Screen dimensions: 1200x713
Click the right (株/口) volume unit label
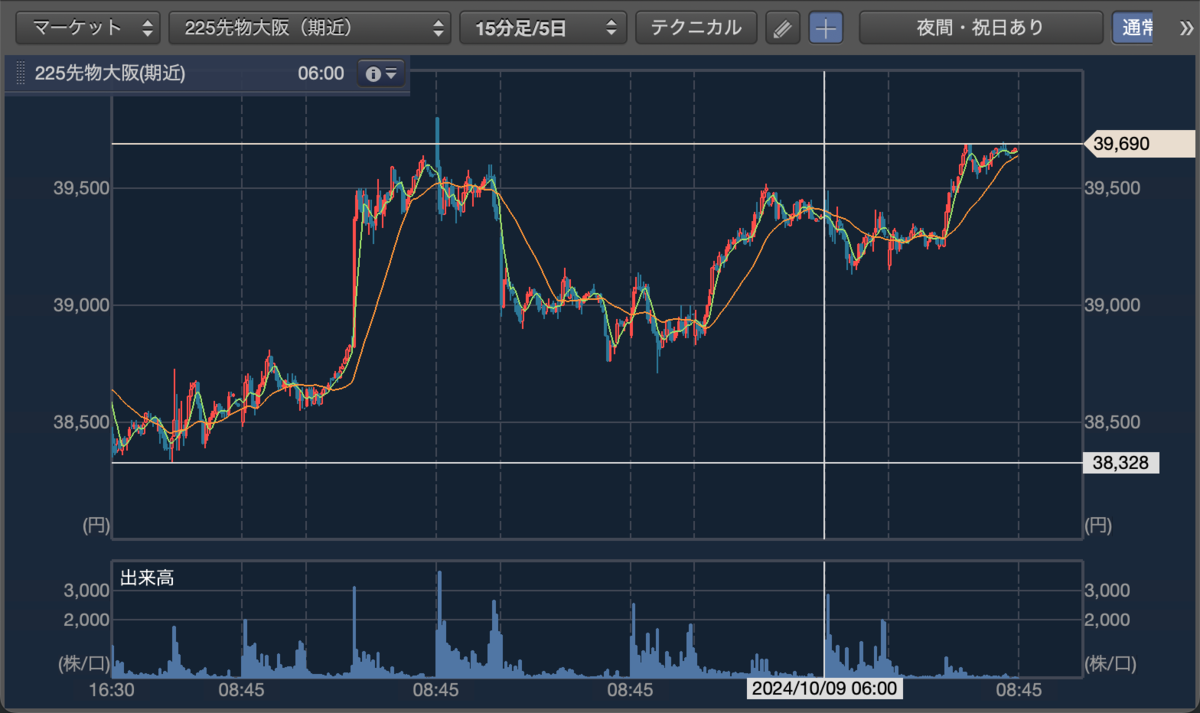[x=1111, y=662]
